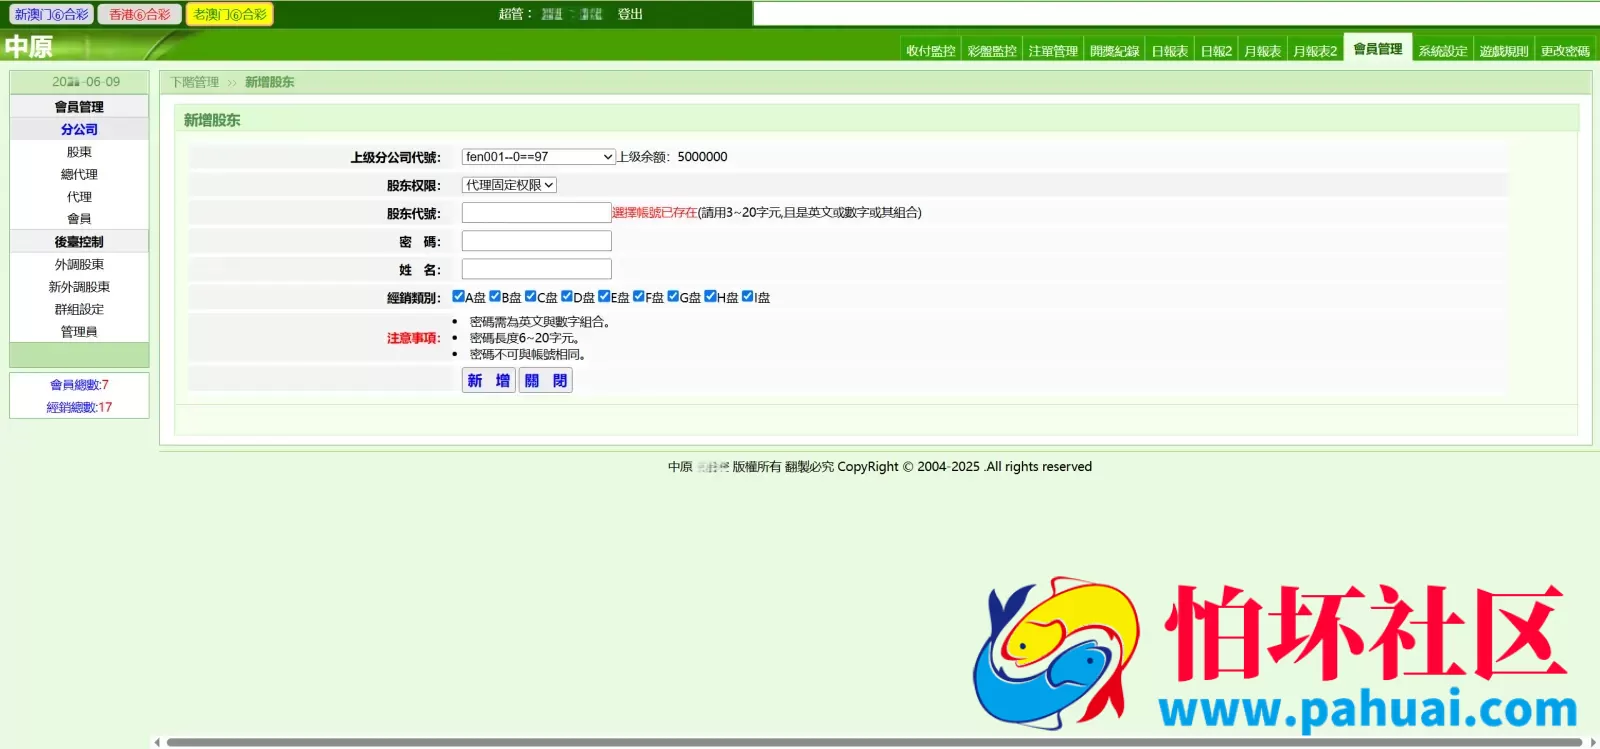
Task: Select 分公司 in the sidebar
Action: (79, 129)
